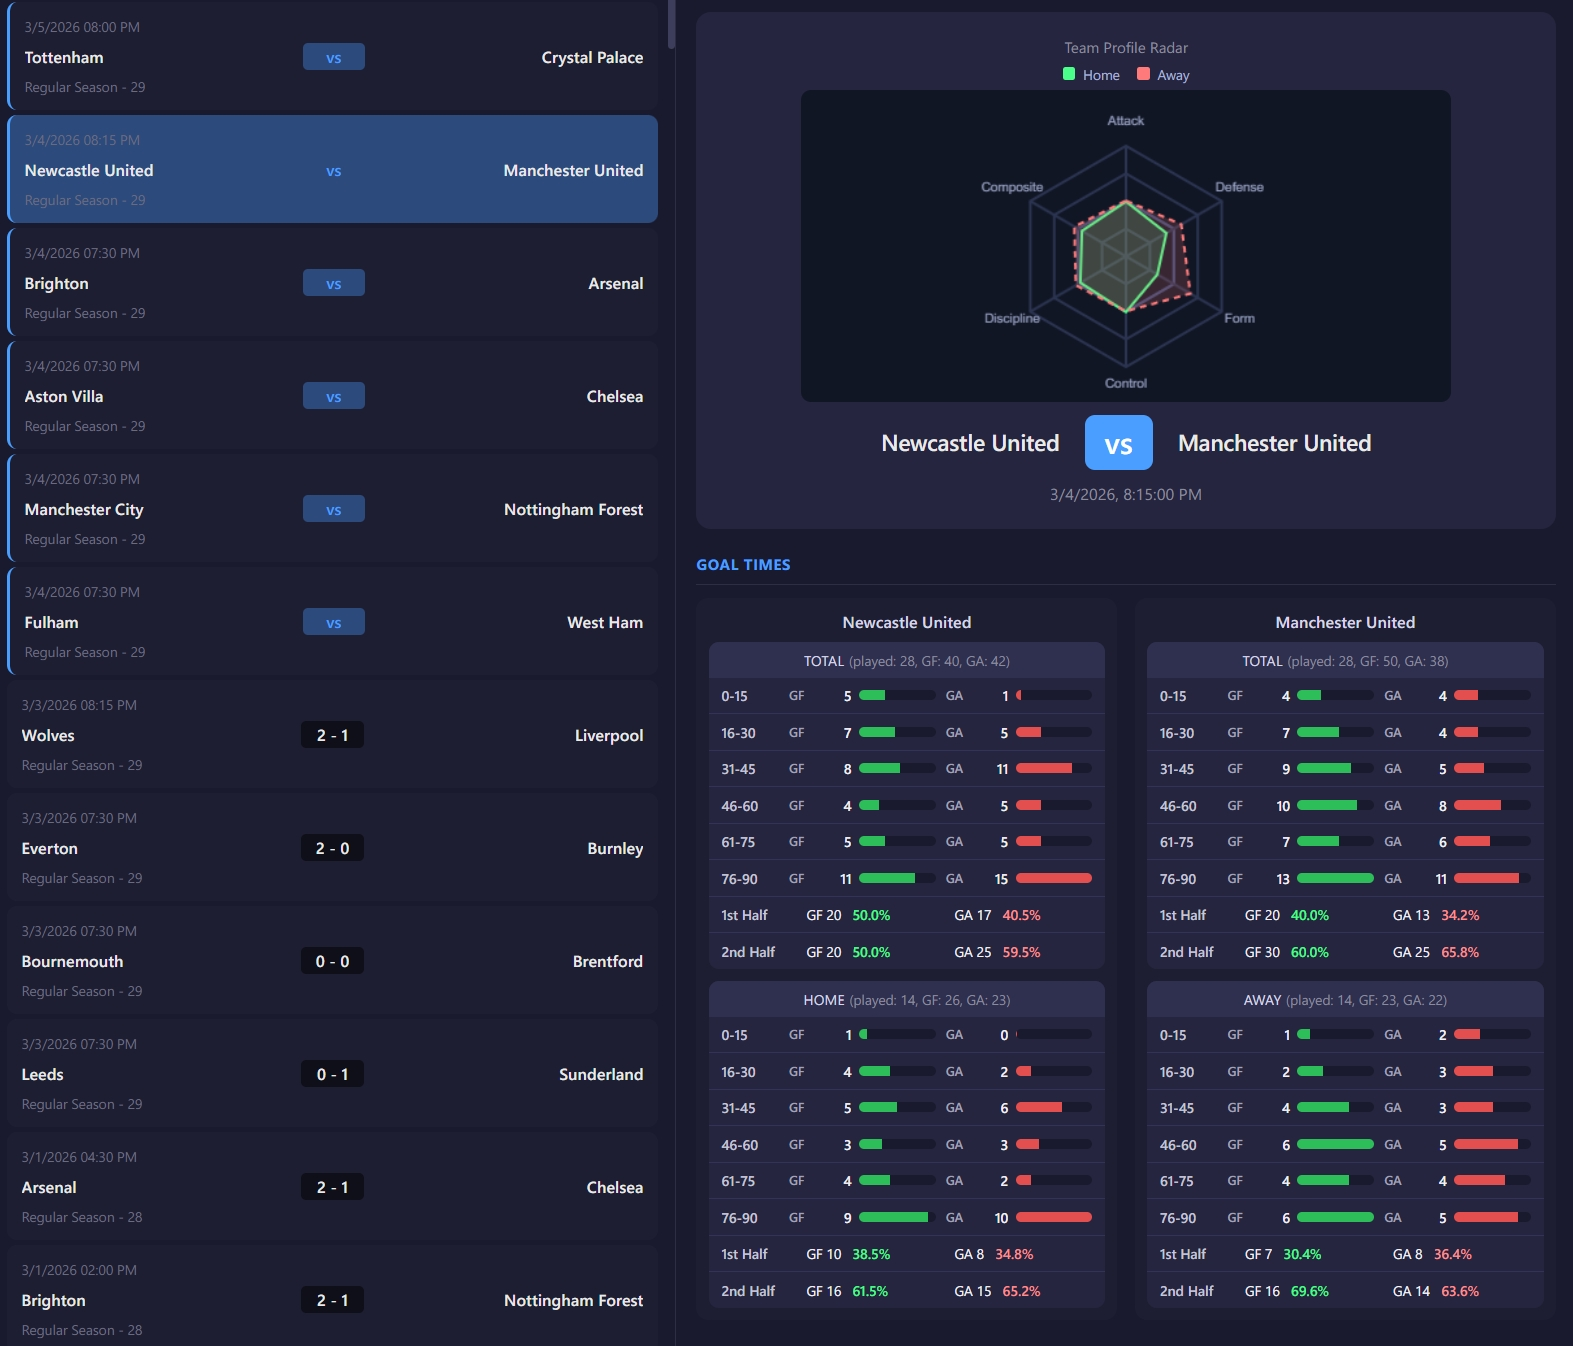
Task: Click the match date 3/4/2026, 8:15:00 PM
Action: point(1126,495)
